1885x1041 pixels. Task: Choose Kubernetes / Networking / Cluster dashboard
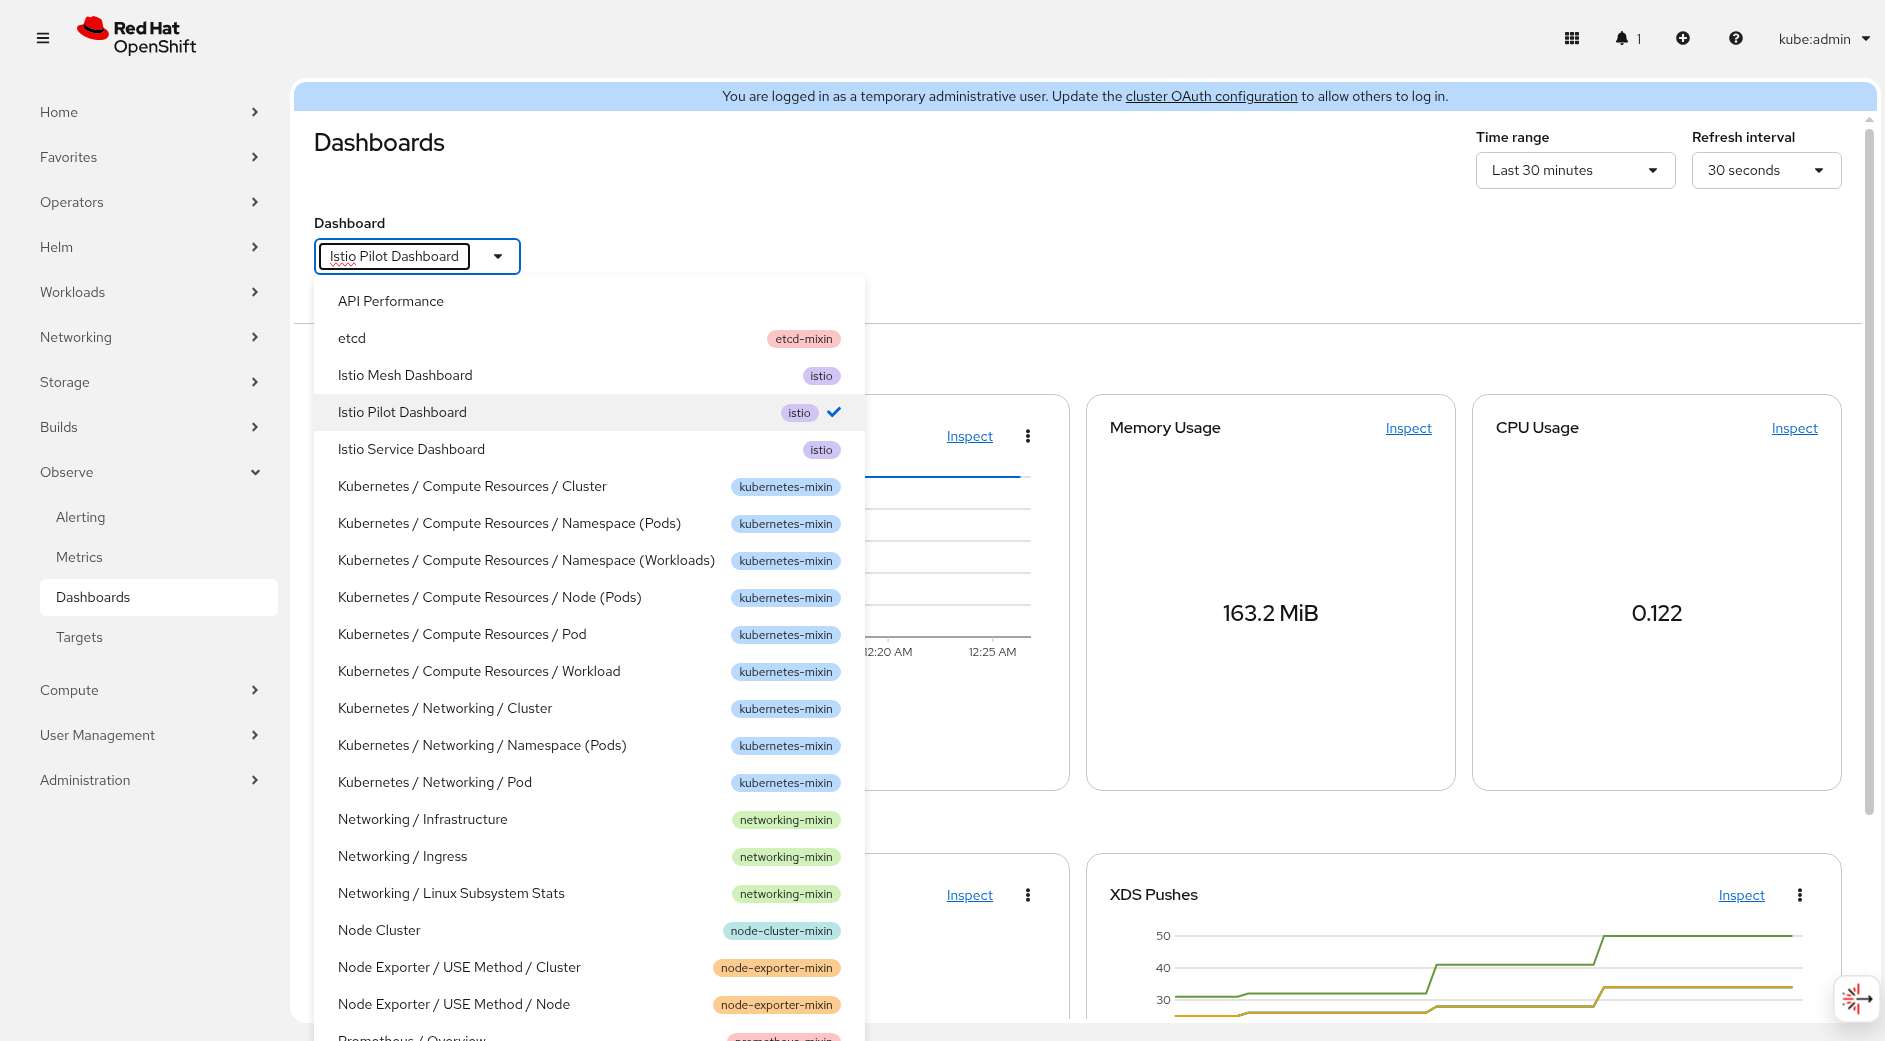tap(445, 708)
